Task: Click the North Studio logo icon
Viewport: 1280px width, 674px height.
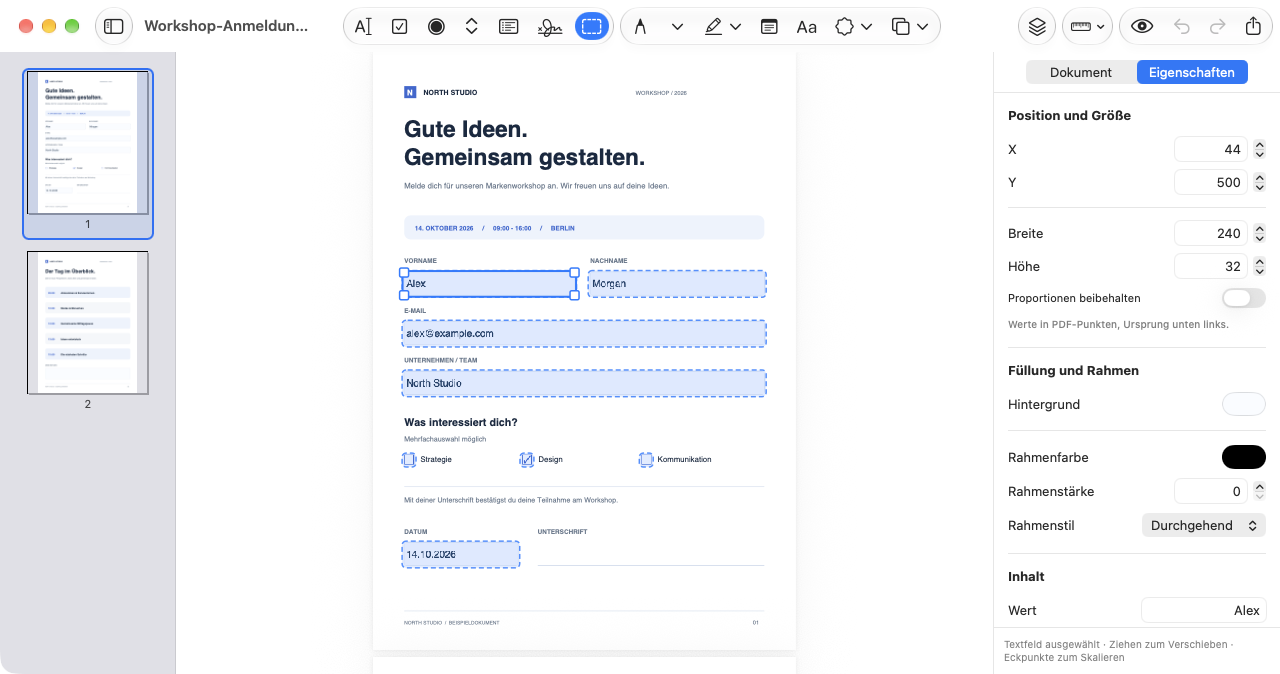Action: pyautogui.click(x=410, y=92)
